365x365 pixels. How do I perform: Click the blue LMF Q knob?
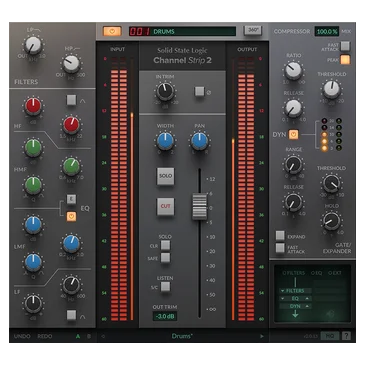point(33,262)
